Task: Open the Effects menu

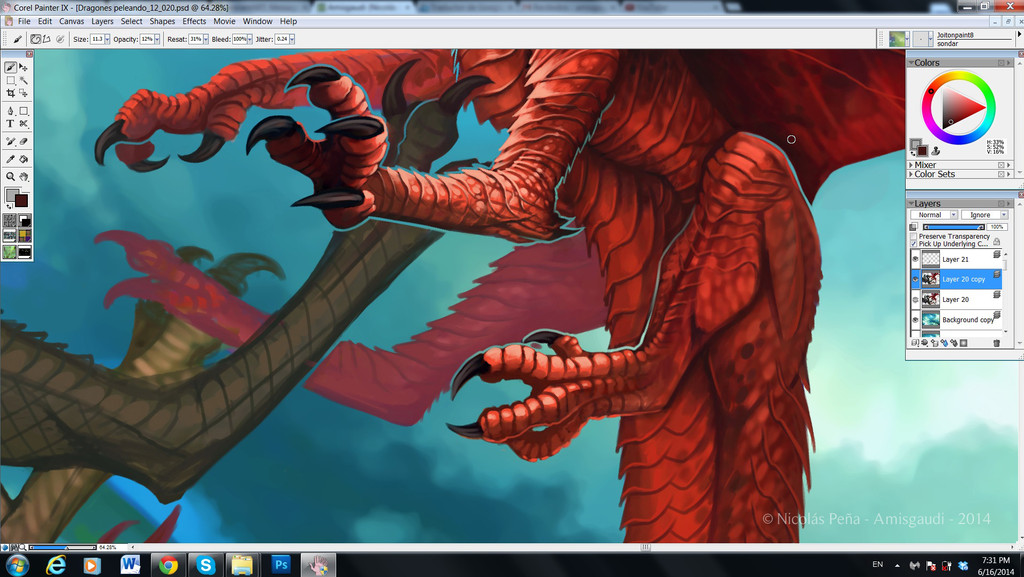Action: point(194,21)
